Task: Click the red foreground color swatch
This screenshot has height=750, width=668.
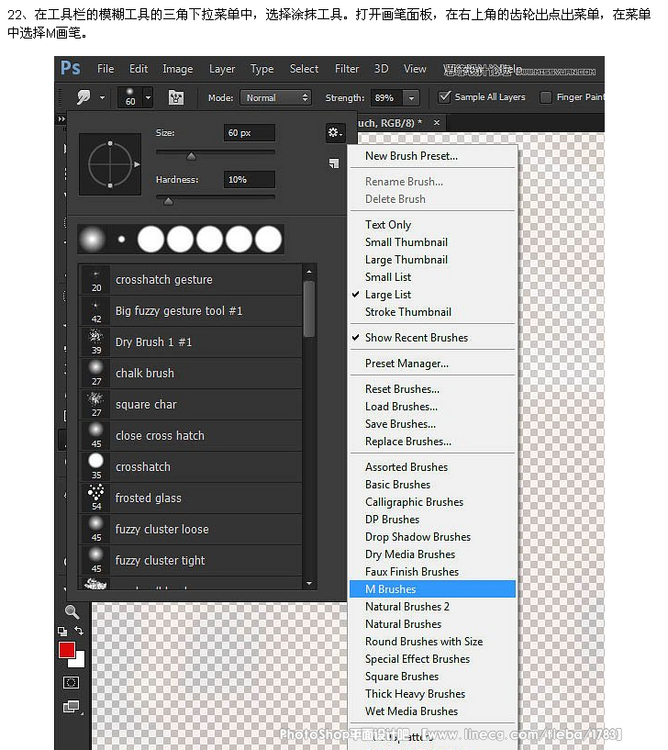Action: [x=66, y=650]
